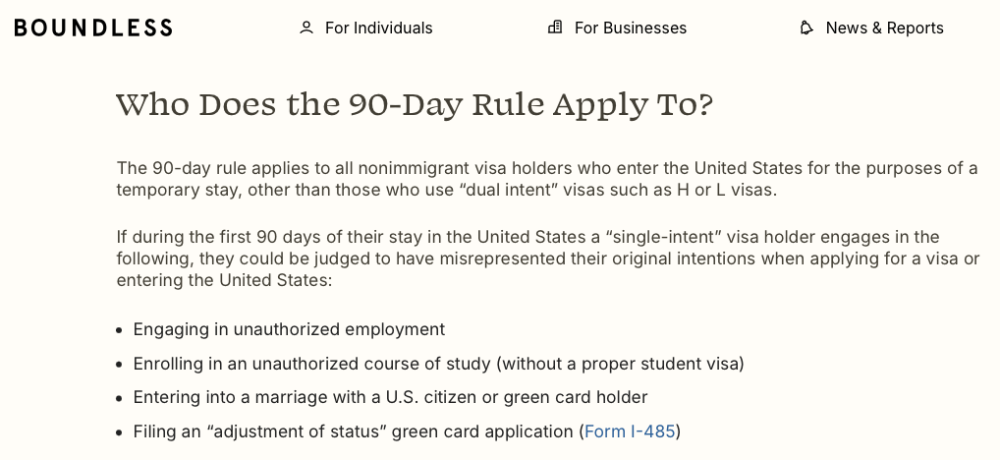Image resolution: width=1000 pixels, height=460 pixels.
Task: Follow the Form I-485 link
Action: 629,432
